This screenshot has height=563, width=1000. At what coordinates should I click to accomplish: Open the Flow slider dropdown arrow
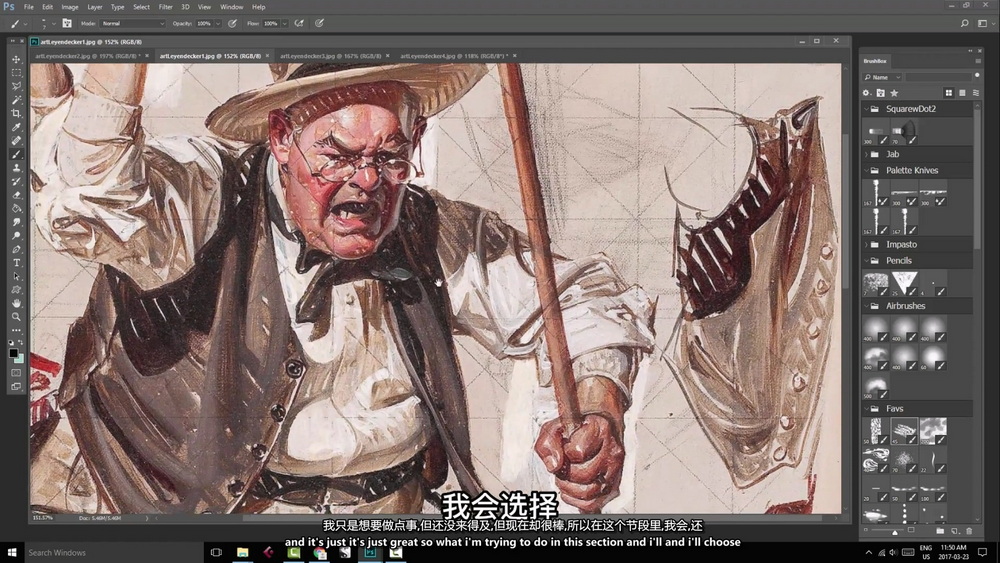pyautogui.click(x=284, y=24)
